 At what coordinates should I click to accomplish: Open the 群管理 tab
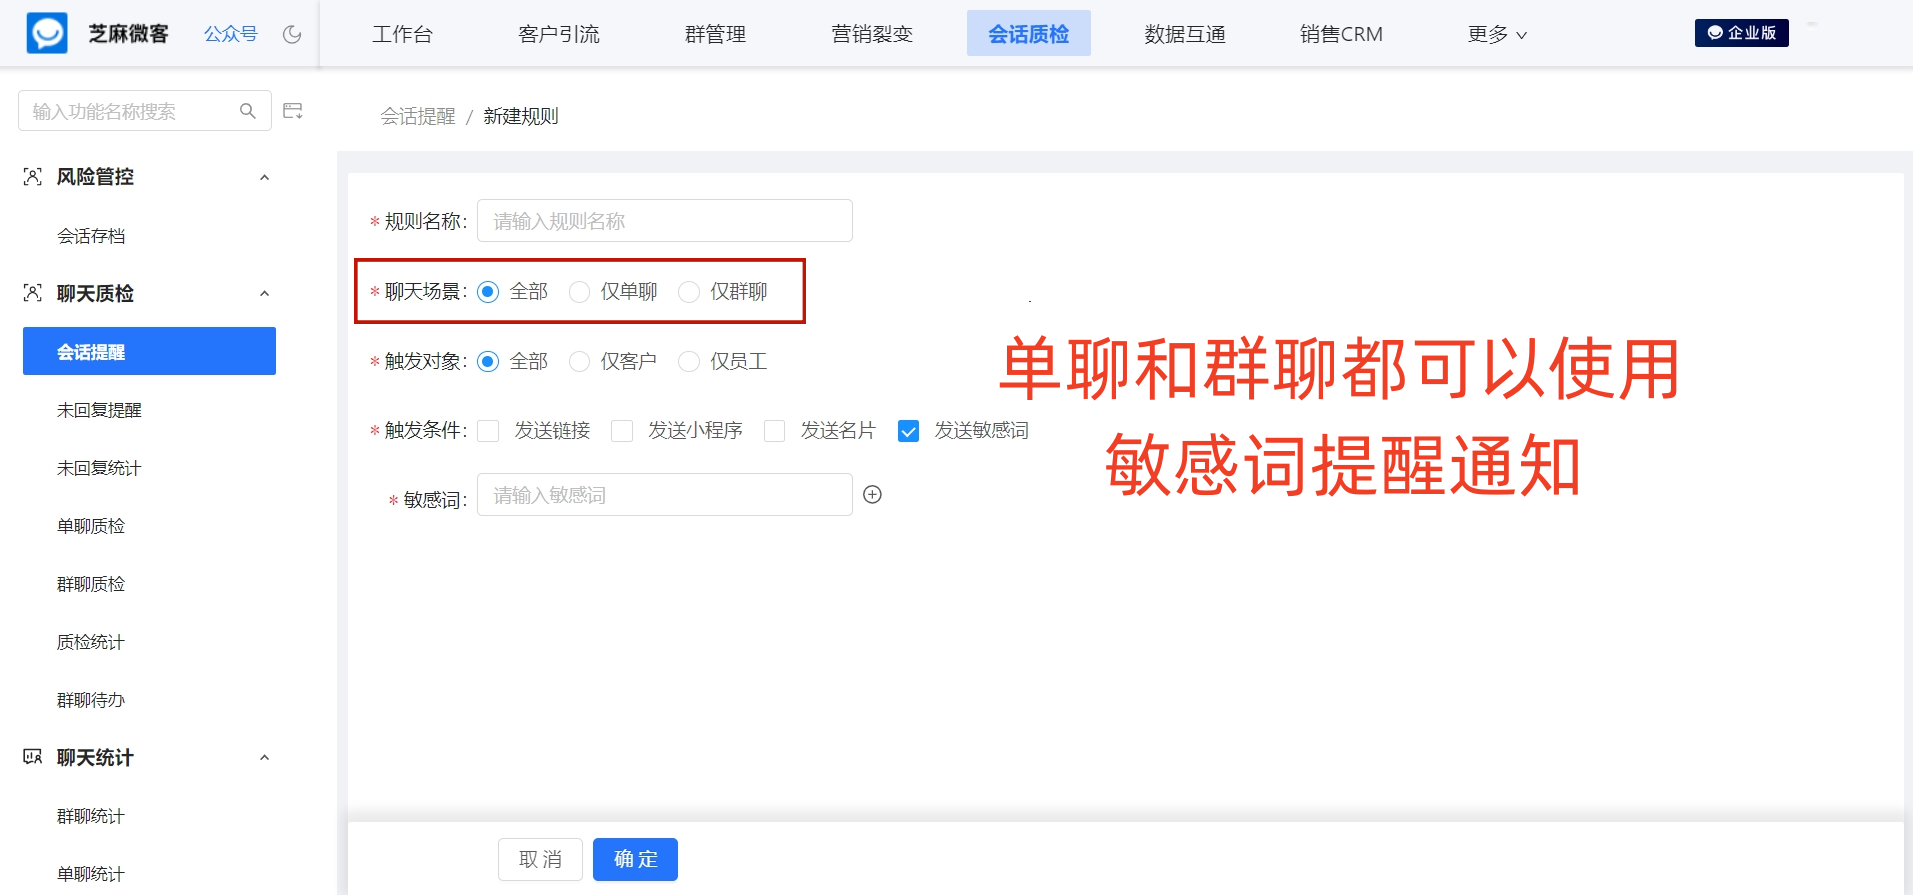coord(715,34)
